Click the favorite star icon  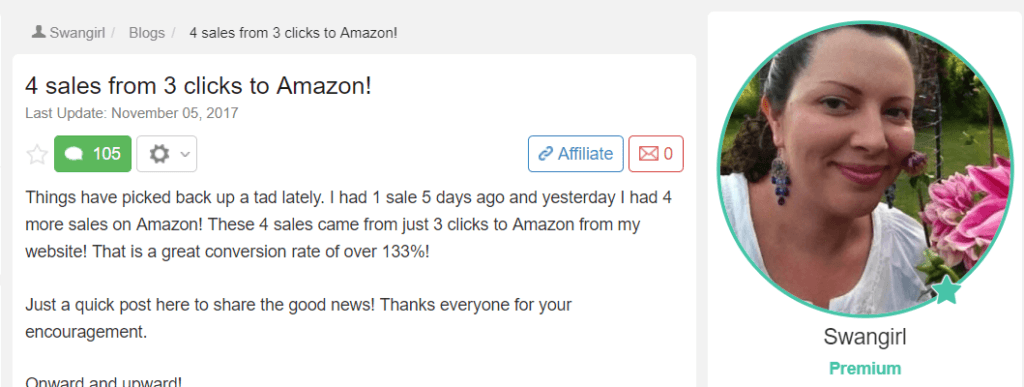point(37,155)
